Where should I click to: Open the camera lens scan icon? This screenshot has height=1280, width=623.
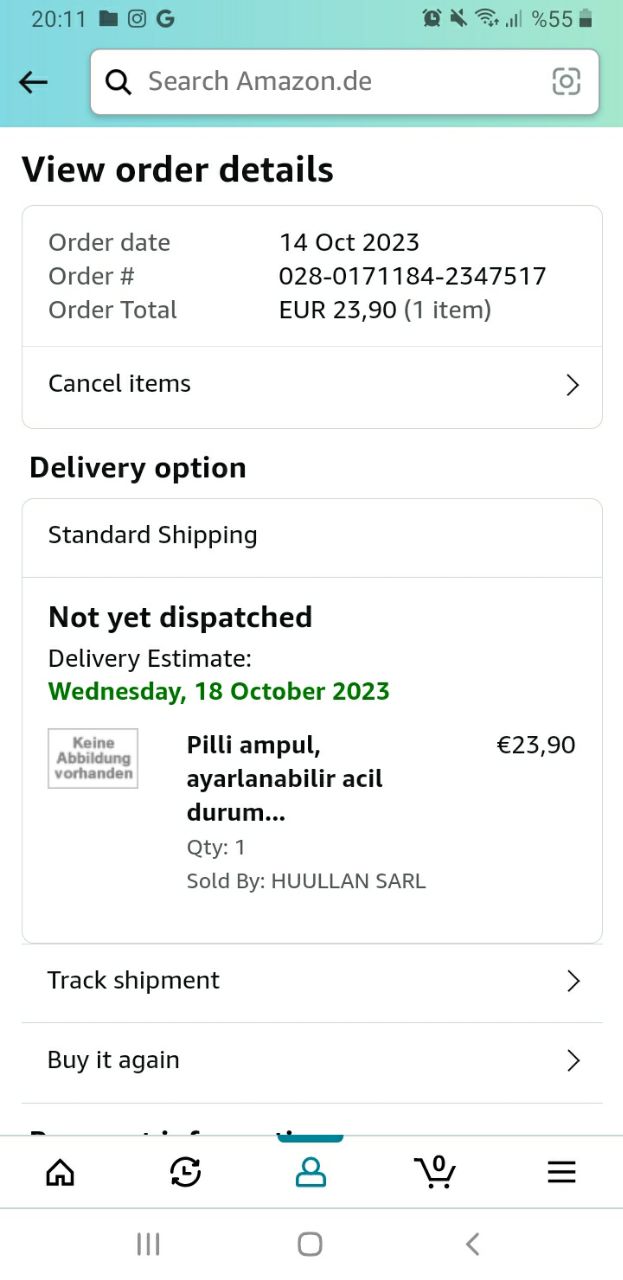[566, 82]
